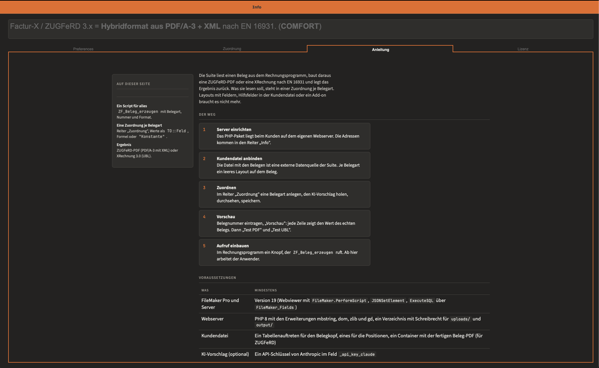Viewport: 599px width, 368px height.
Task: Click the 'uploads/' code in Webserver row
Action: [x=461, y=319]
